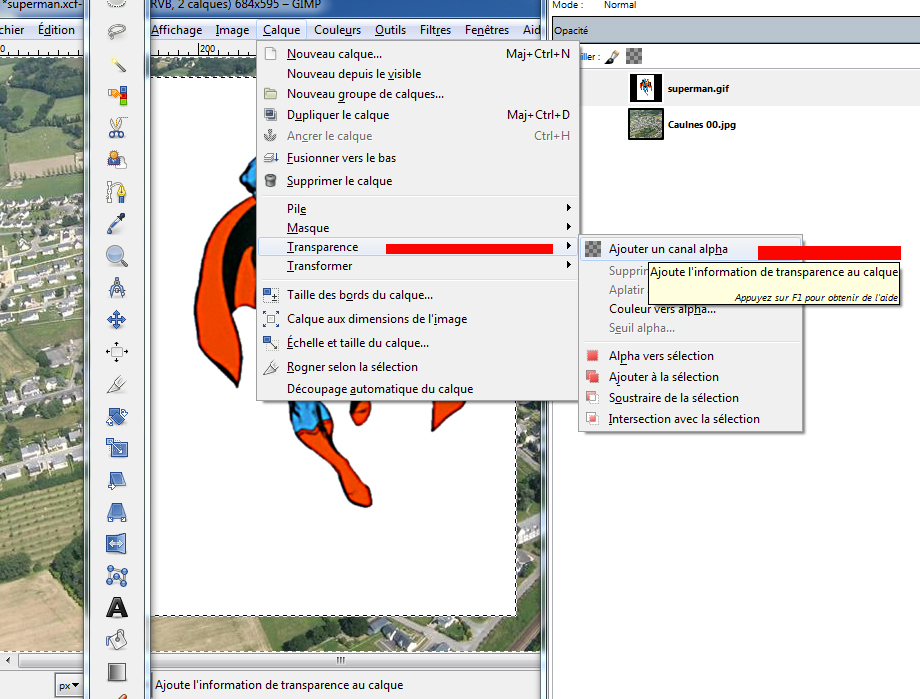Open the Couleurs menu
Image resolution: width=920 pixels, height=699 pixels.
coord(337,30)
